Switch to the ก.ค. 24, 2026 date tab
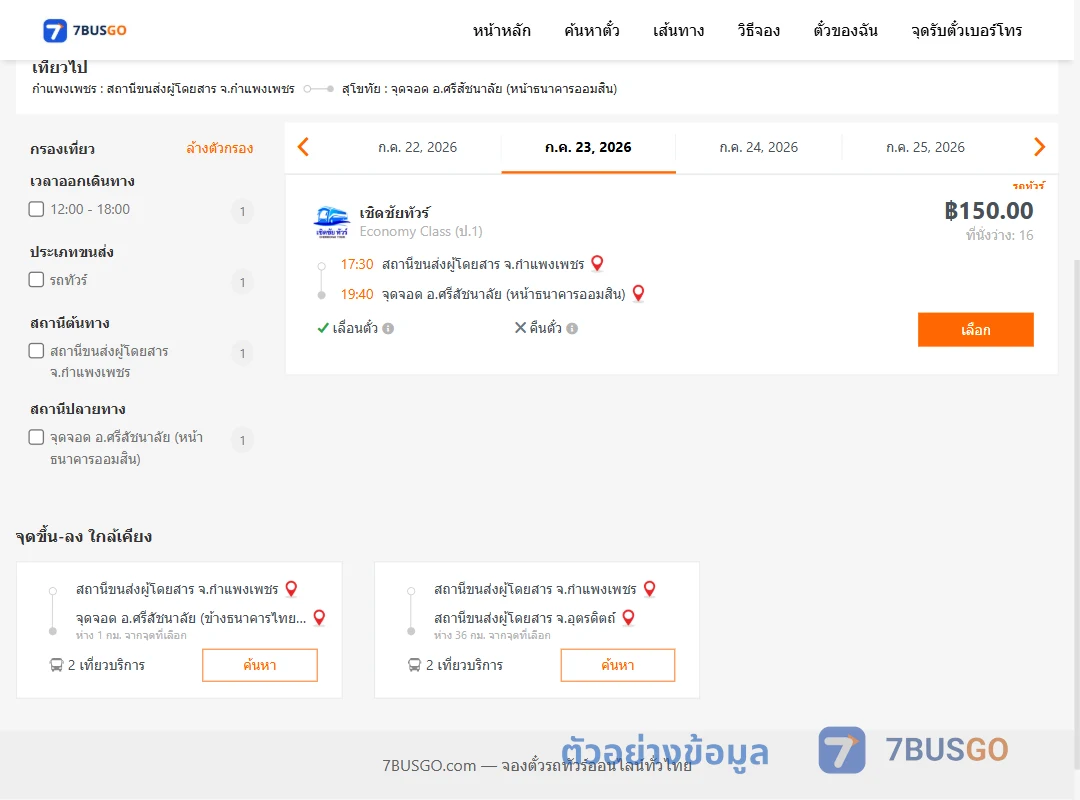This screenshot has height=800, width=1080. pos(758,147)
